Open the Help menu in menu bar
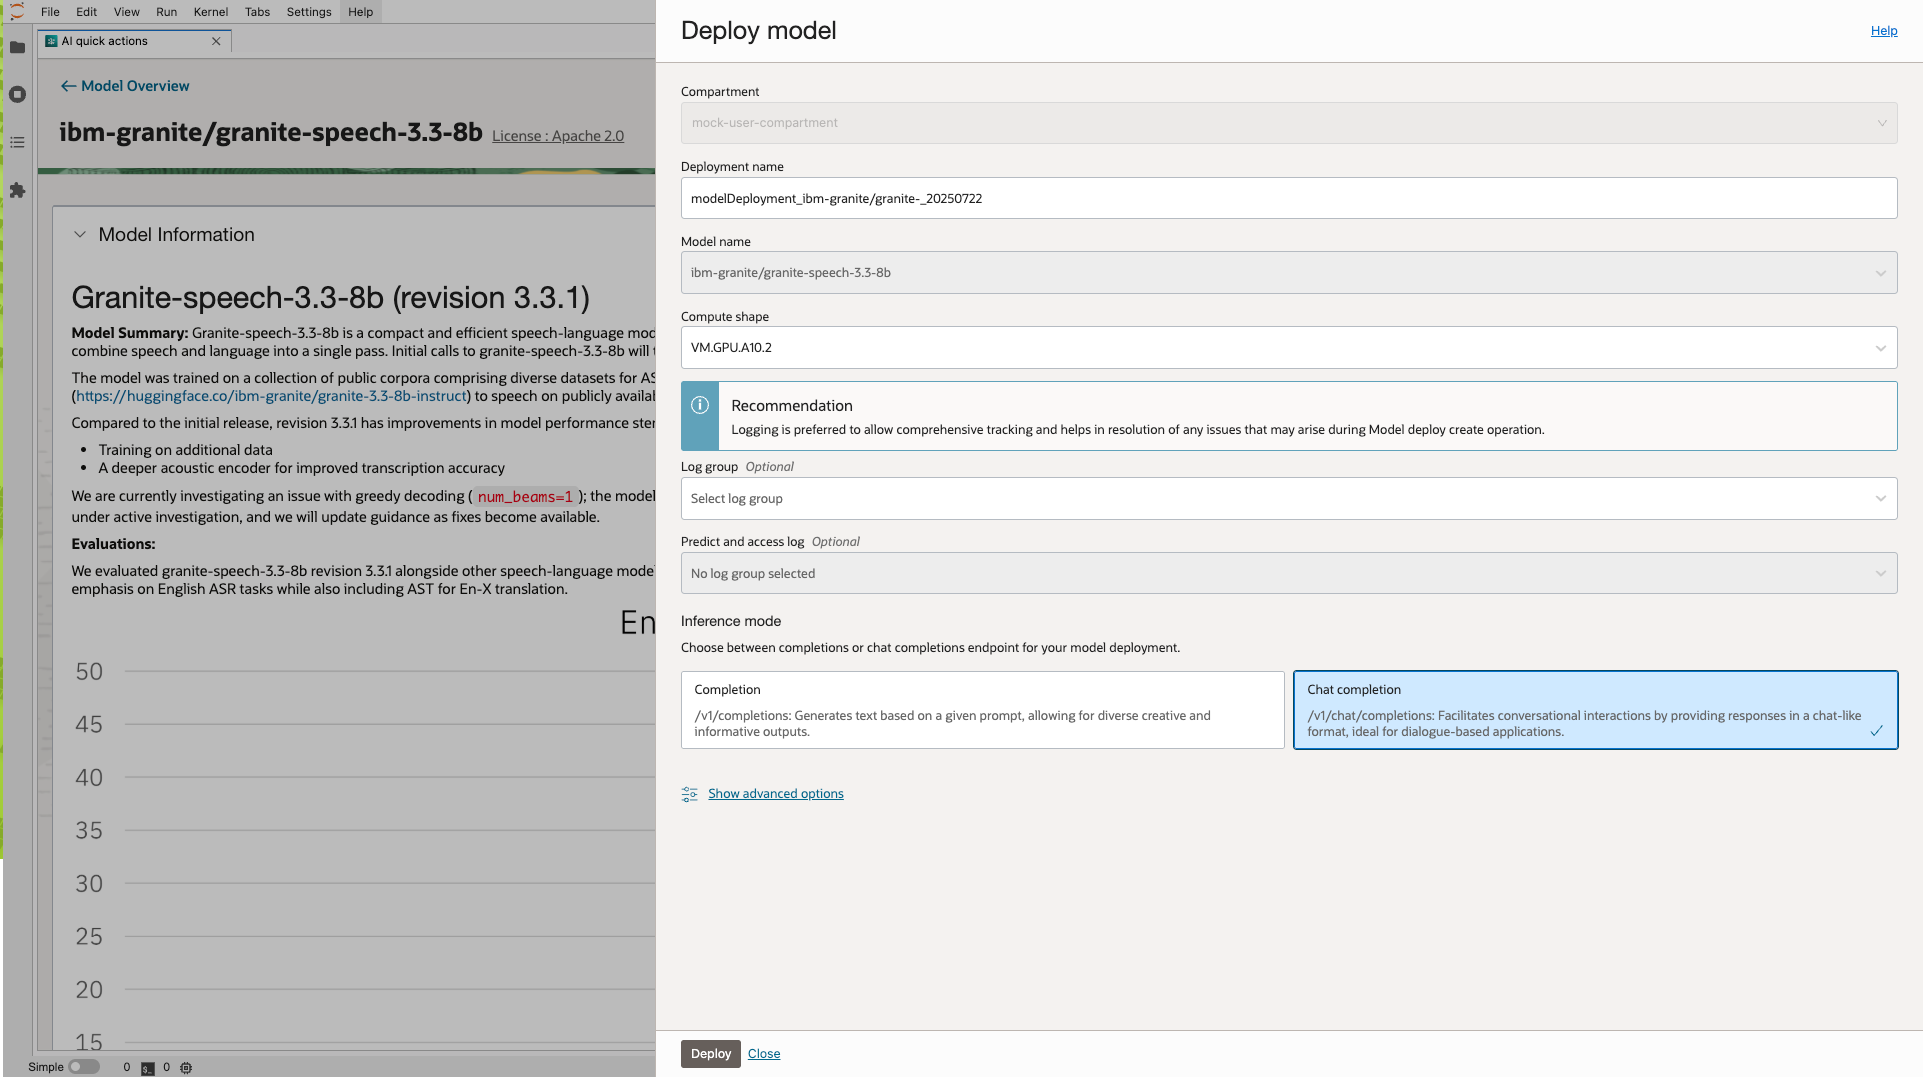1923x1077 pixels. tap(361, 12)
